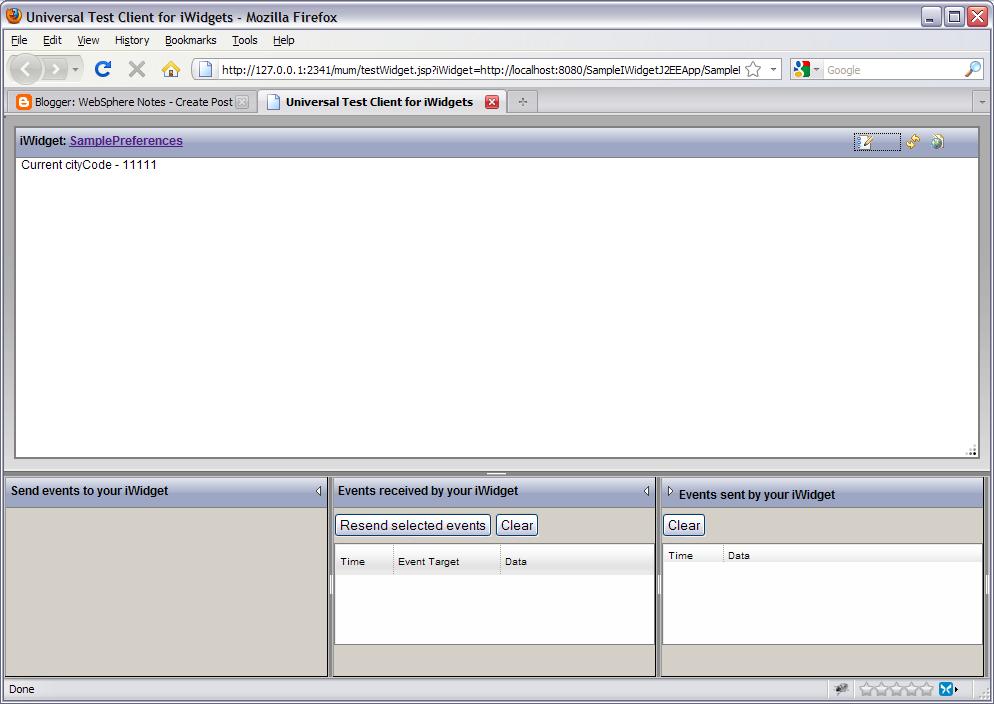Viewport: 994px width, 704px height.
Task: Click the fifth rating star in status bar
Action: pyautogui.click(x=926, y=689)
